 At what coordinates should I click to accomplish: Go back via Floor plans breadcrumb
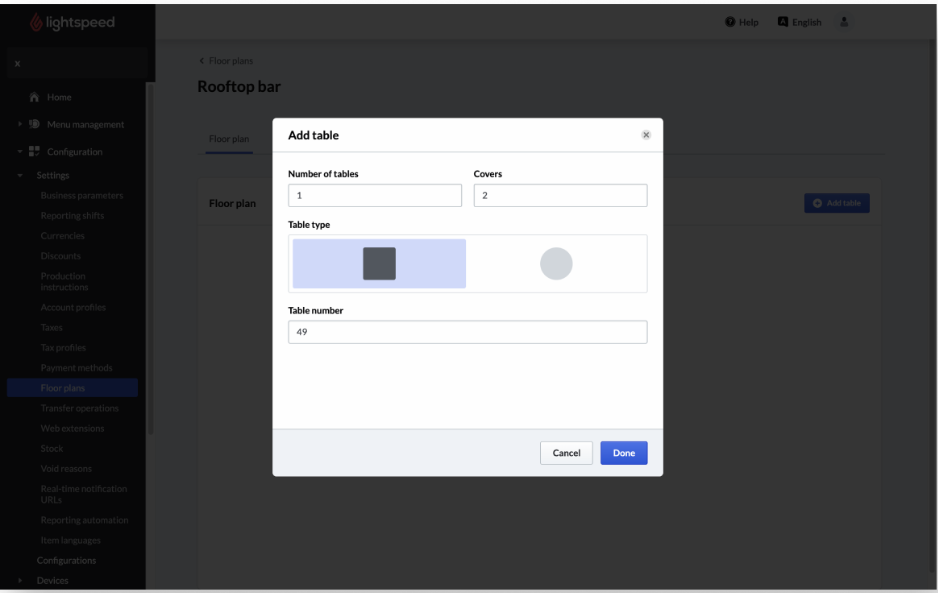point(226,61)
